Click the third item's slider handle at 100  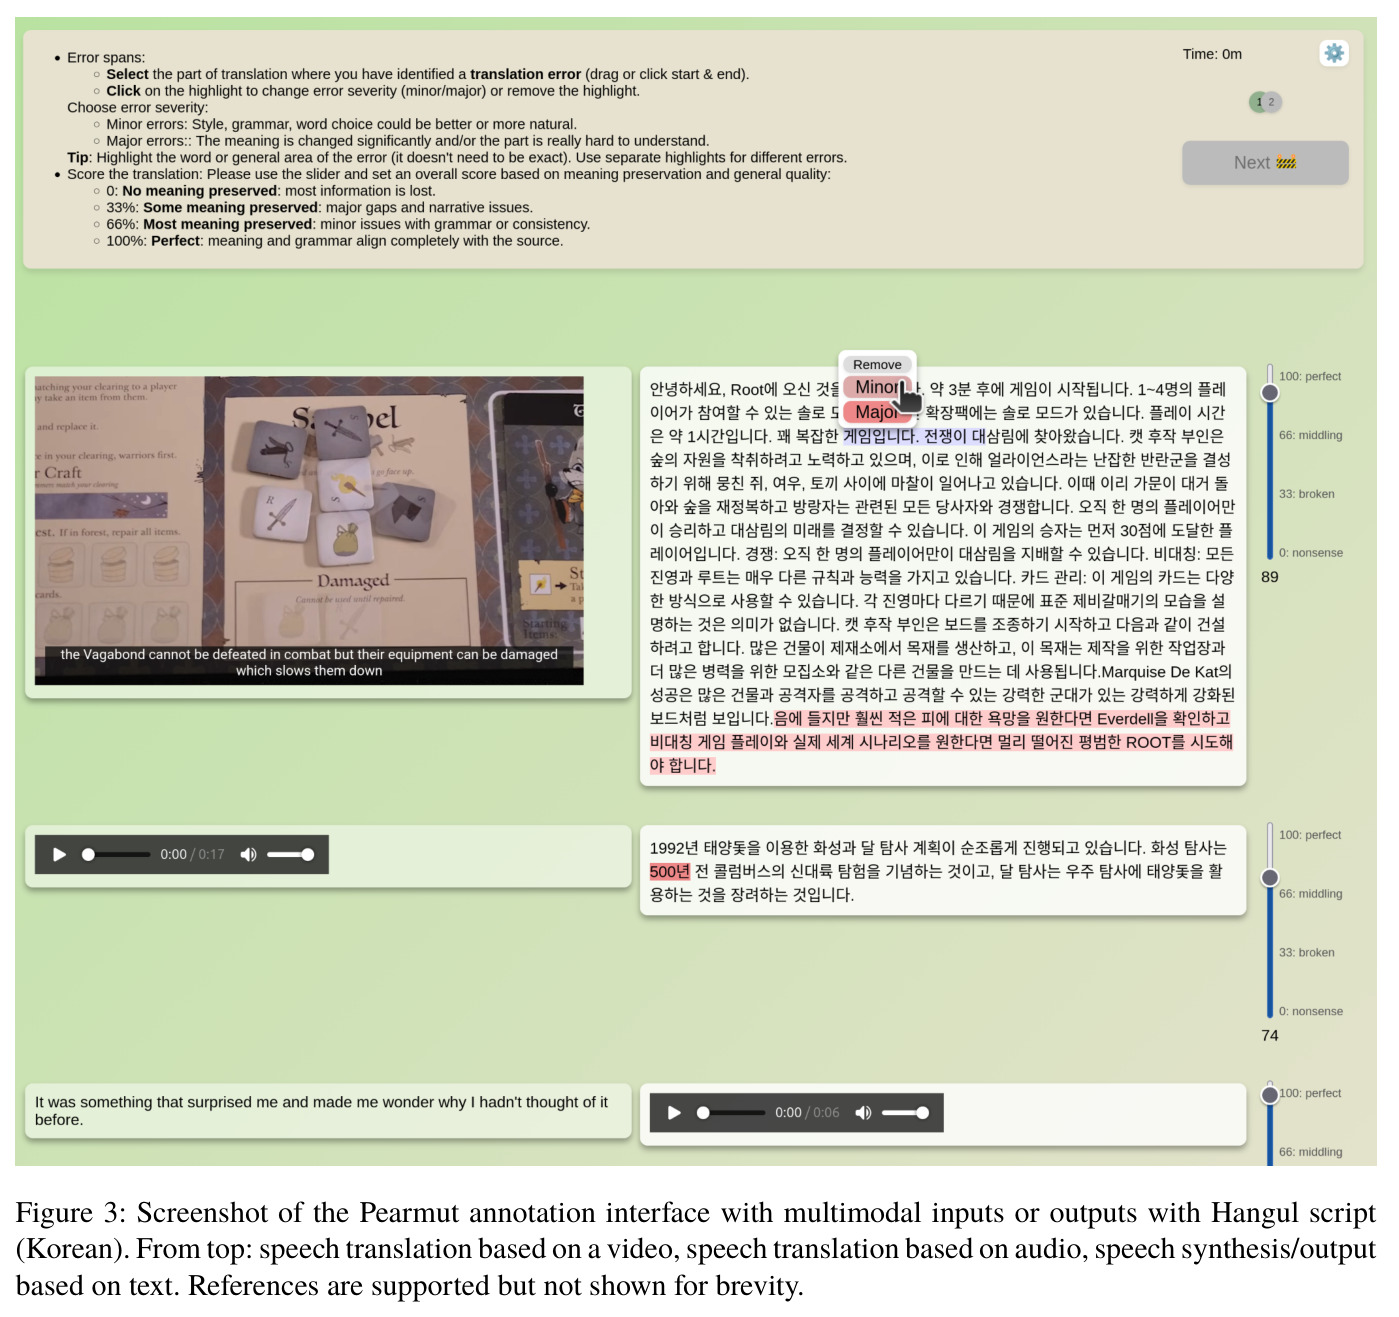click(x=1270, y=1095)
